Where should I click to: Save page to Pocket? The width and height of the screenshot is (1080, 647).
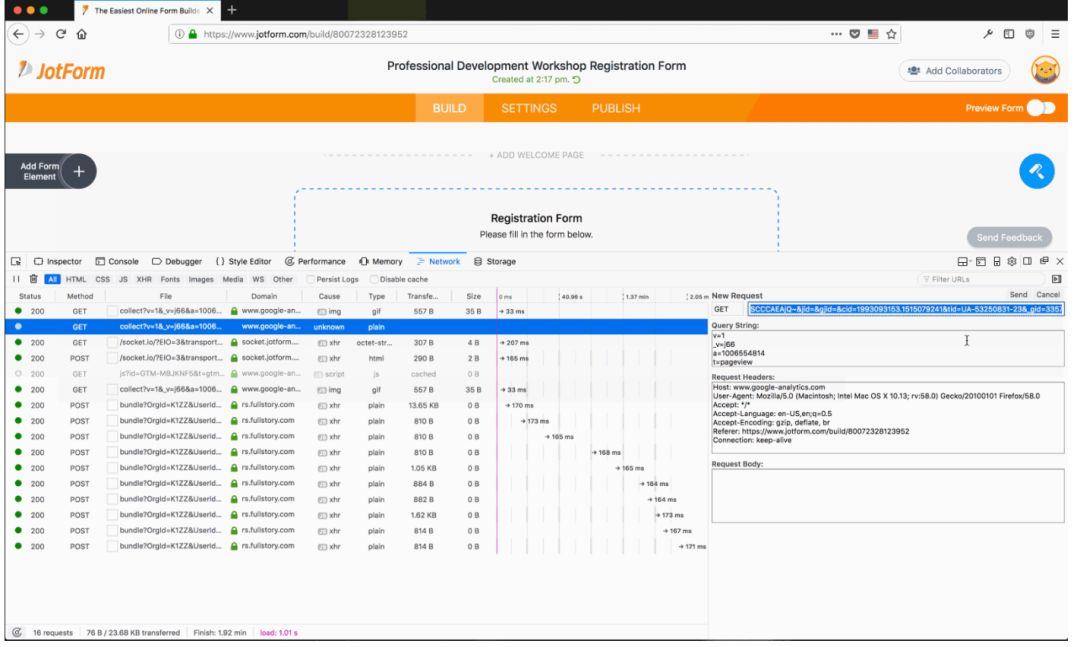pos(853,33)
